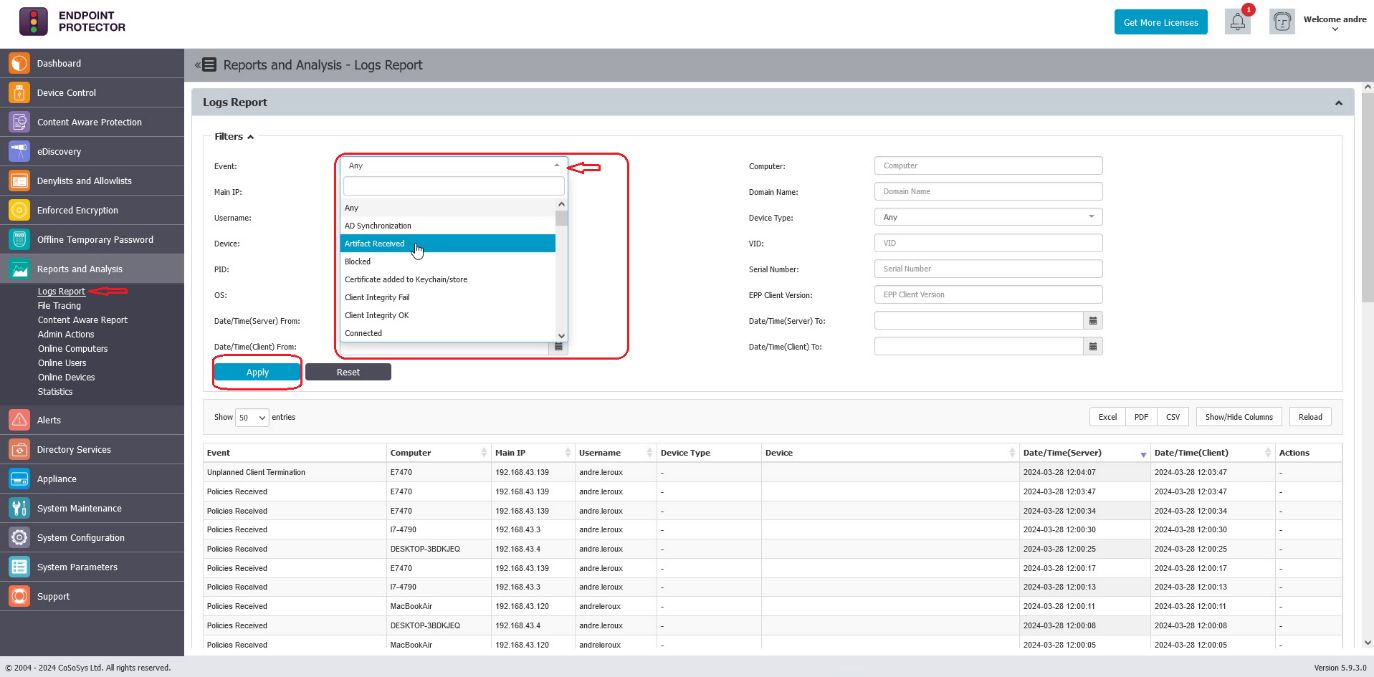Click the Alerts warning icon
The image size is (1374, 677).
[19, 420]
